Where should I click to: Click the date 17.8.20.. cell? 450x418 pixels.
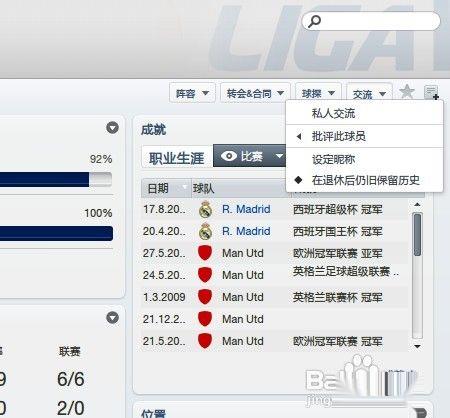(x=164, y=210)
